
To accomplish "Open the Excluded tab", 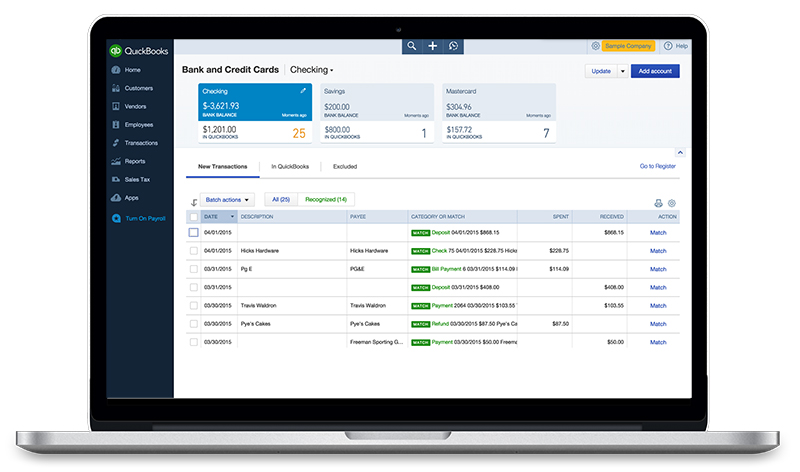I will pyautogui.click(x=344, y=166).
